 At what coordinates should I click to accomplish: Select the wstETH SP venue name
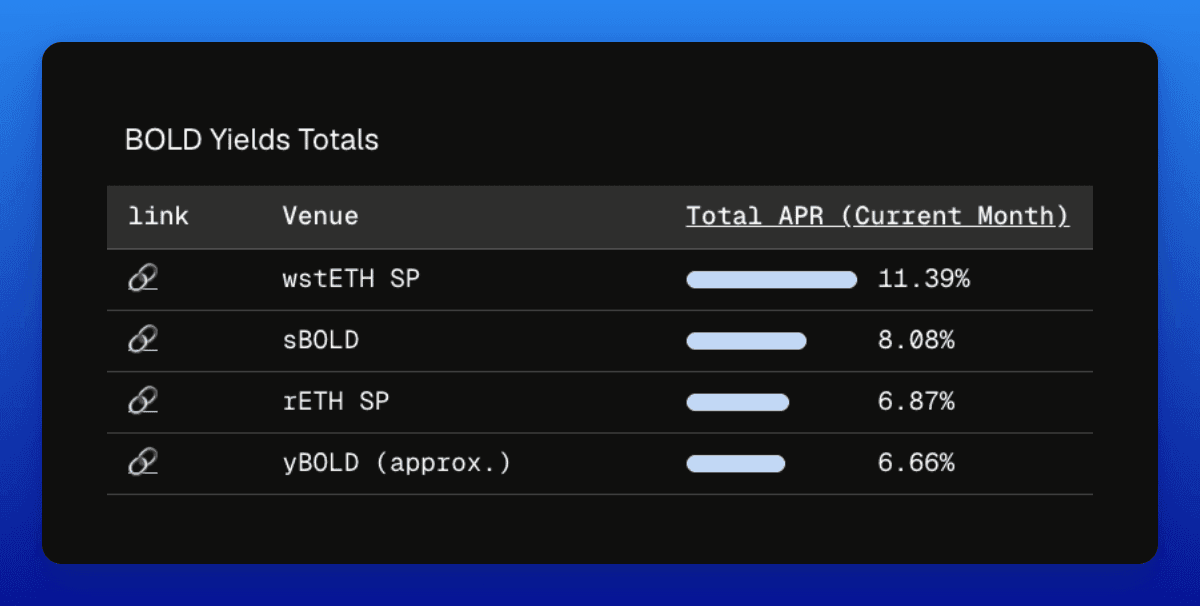point(351,279)
